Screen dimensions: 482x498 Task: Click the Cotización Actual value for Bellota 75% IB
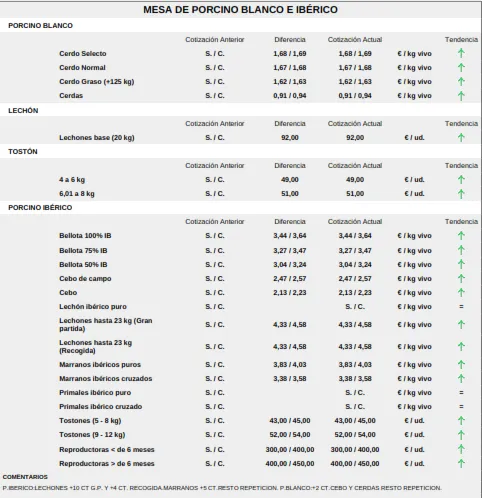point(355,251)
